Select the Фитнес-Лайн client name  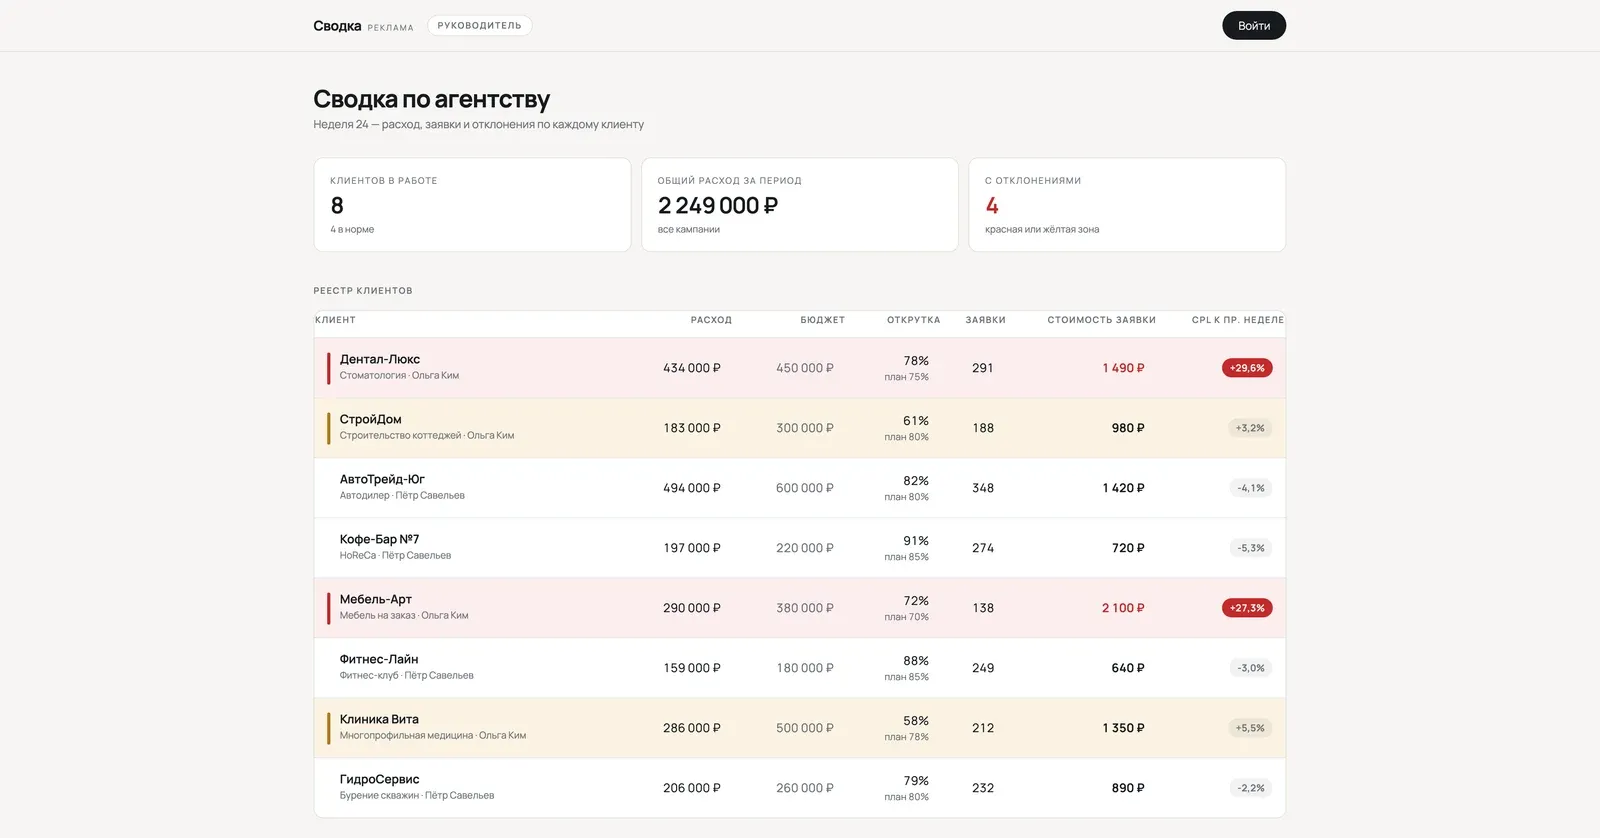point(379,659)
